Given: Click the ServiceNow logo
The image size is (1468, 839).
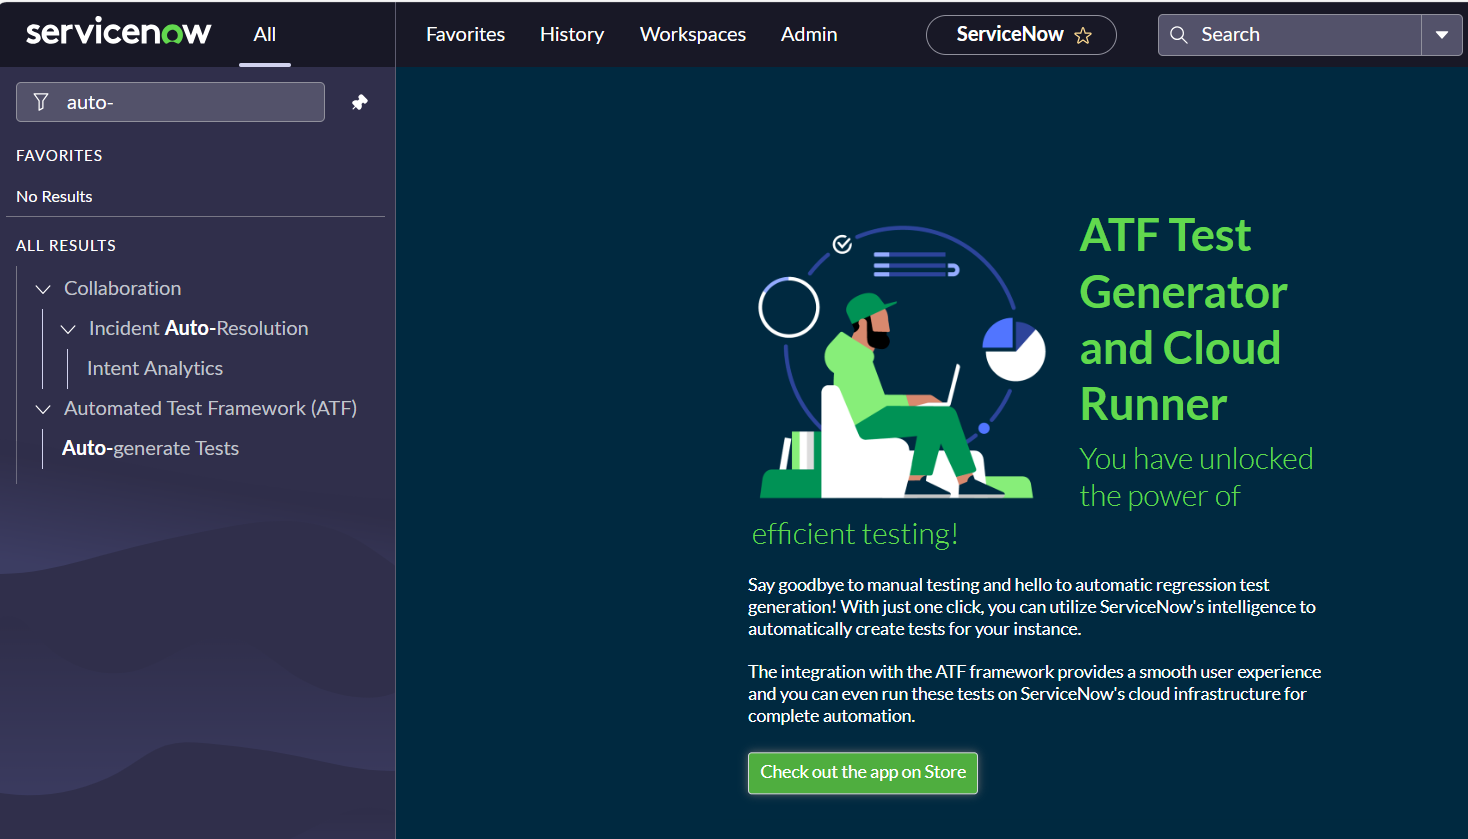Looking at the screenshot, I should [x=118, y=32].
